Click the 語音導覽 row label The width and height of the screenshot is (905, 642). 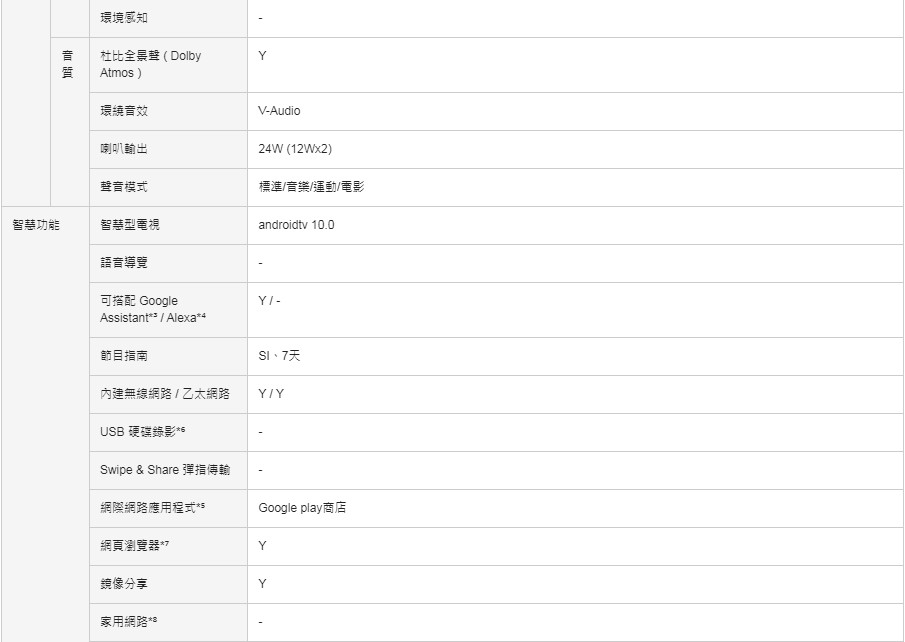[124, 263]
